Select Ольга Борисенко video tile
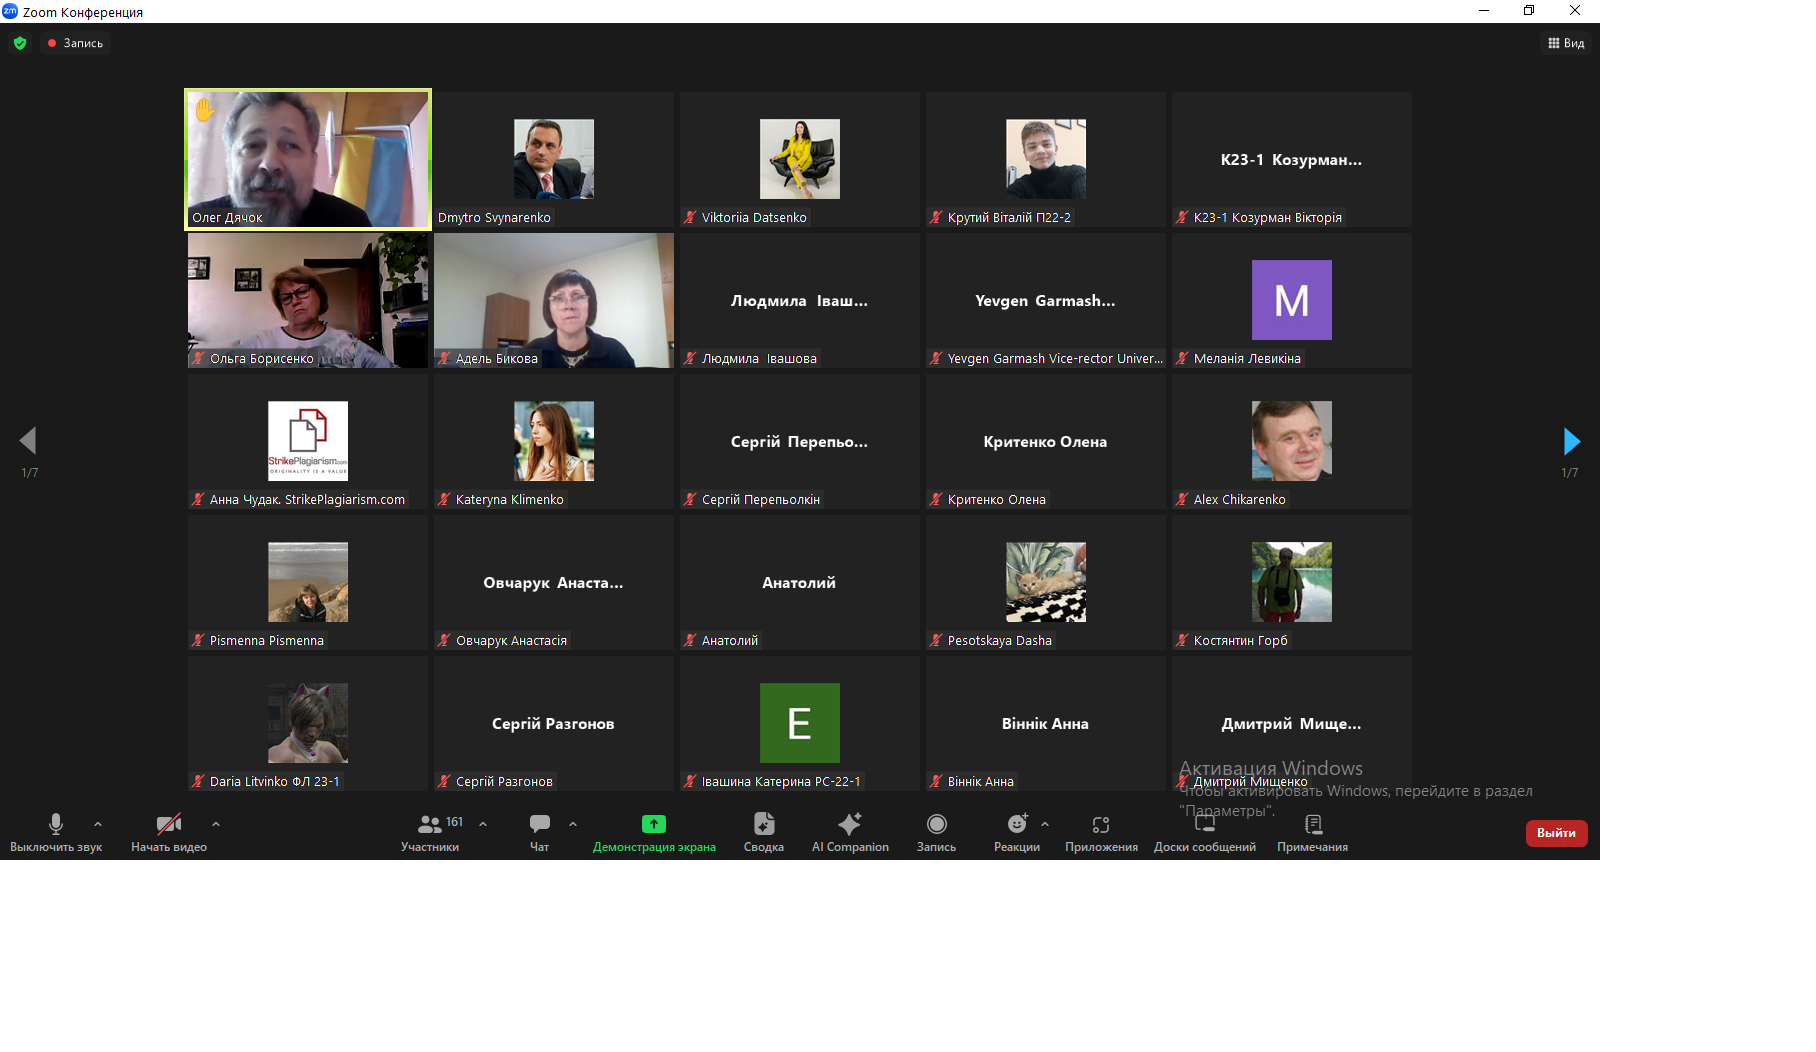The width and height of the screenshot is (1816, 1052). pos(308,301)
